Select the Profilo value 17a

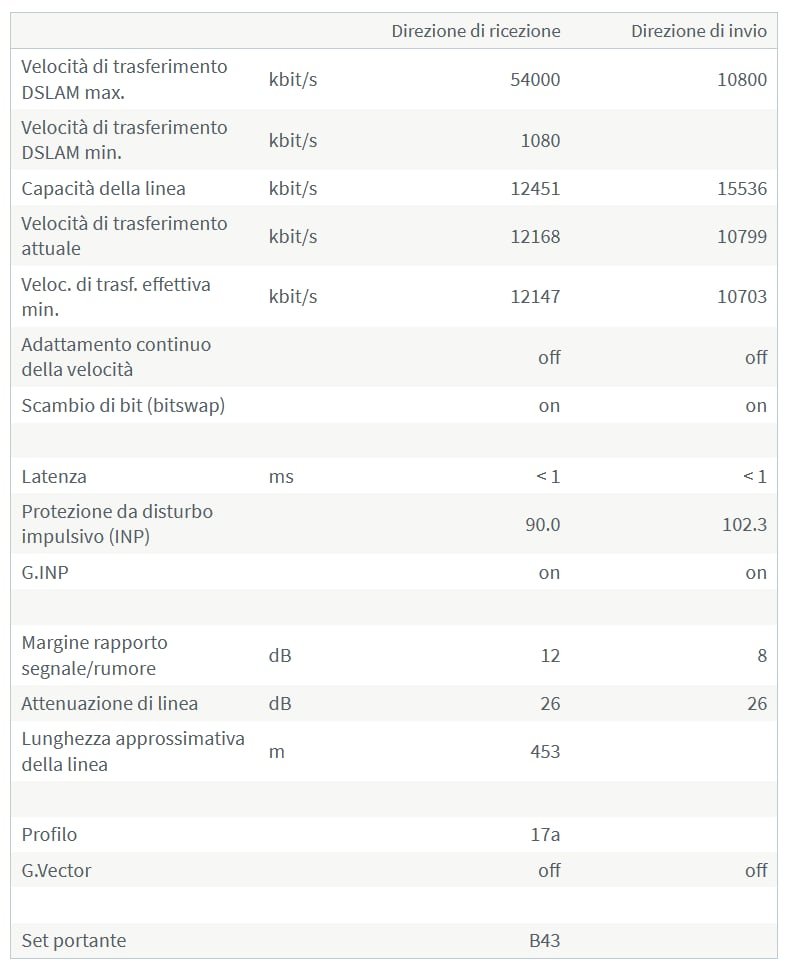click(x=545, y=834)
